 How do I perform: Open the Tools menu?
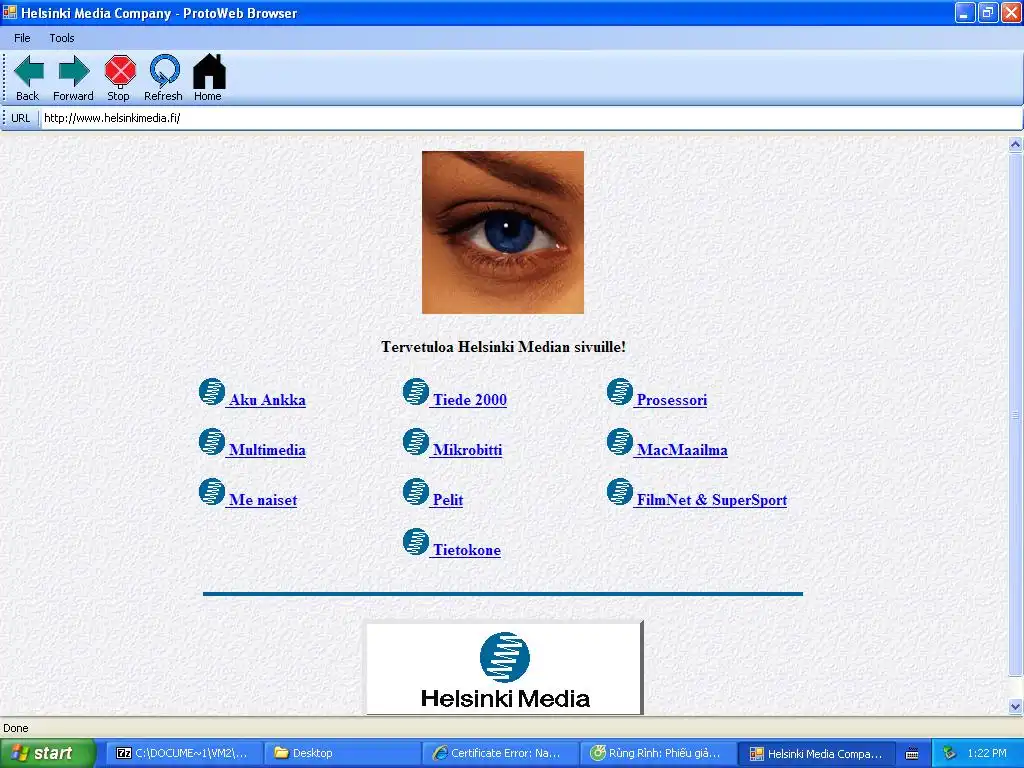click(x=62, y=38)
